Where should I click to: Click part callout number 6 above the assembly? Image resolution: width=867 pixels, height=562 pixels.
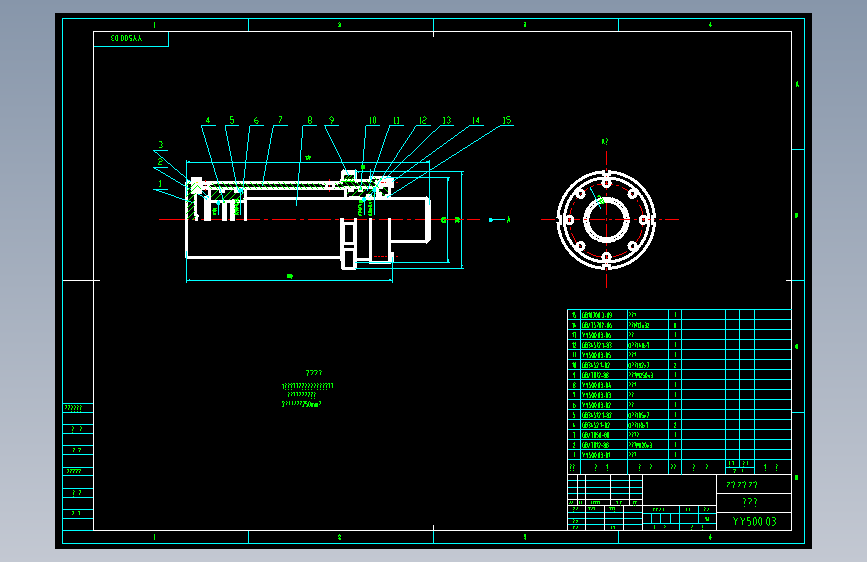click(256, 120)
